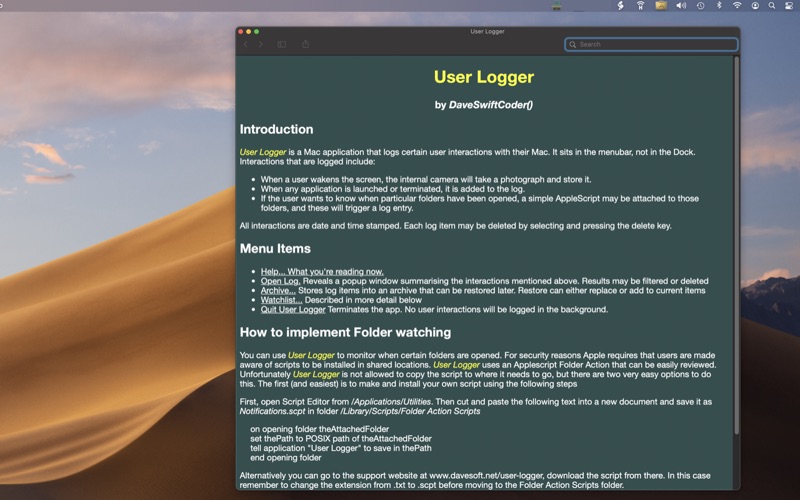Image resolution: width=800 pixels, height=500 pixels.
Task: Close the User Logger help window
Action: pos(241,32)
